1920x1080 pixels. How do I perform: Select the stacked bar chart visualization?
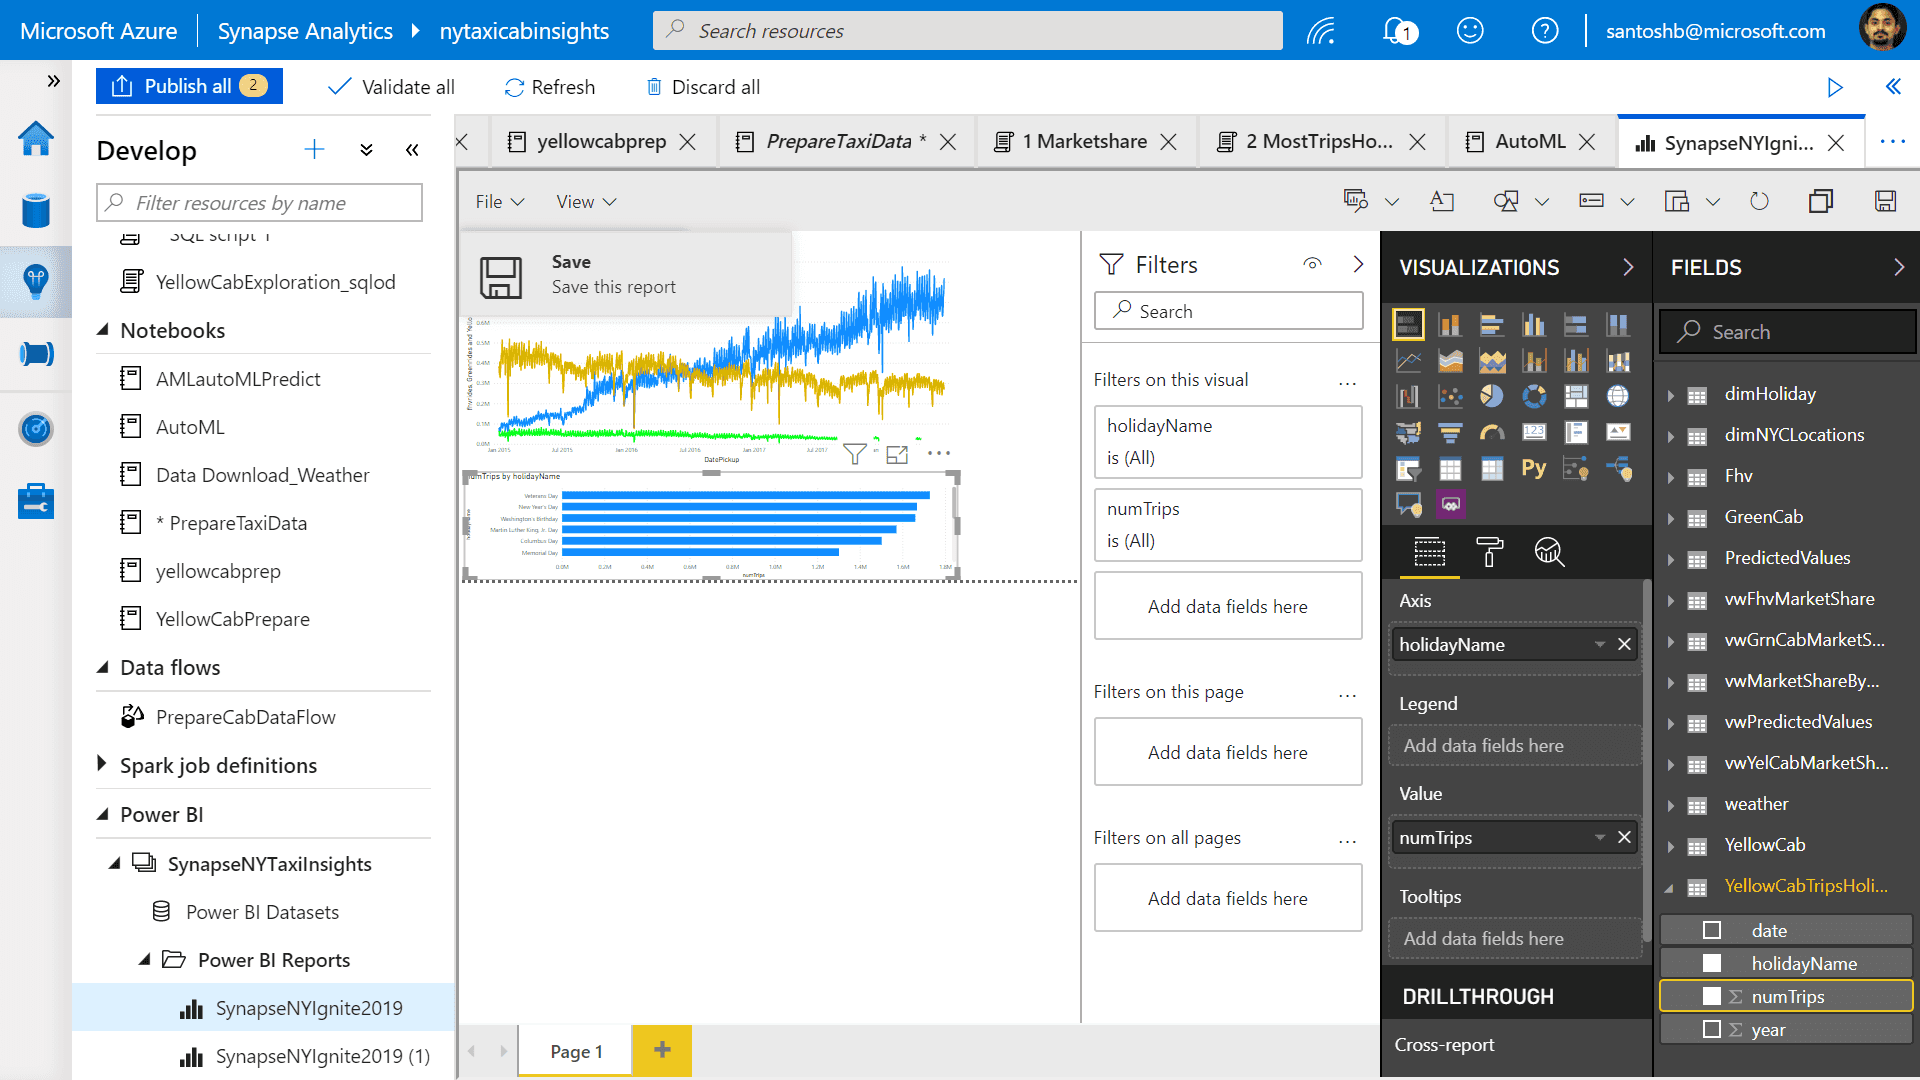pyautogui.click(x=1408, y=324)
